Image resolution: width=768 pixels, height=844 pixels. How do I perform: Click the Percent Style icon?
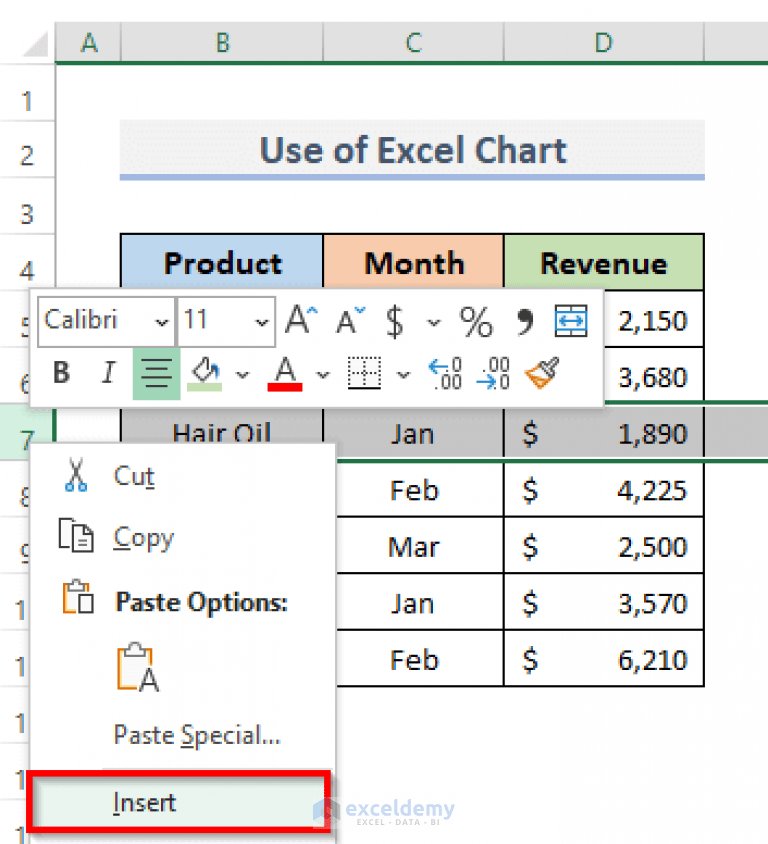click(476, 322)
